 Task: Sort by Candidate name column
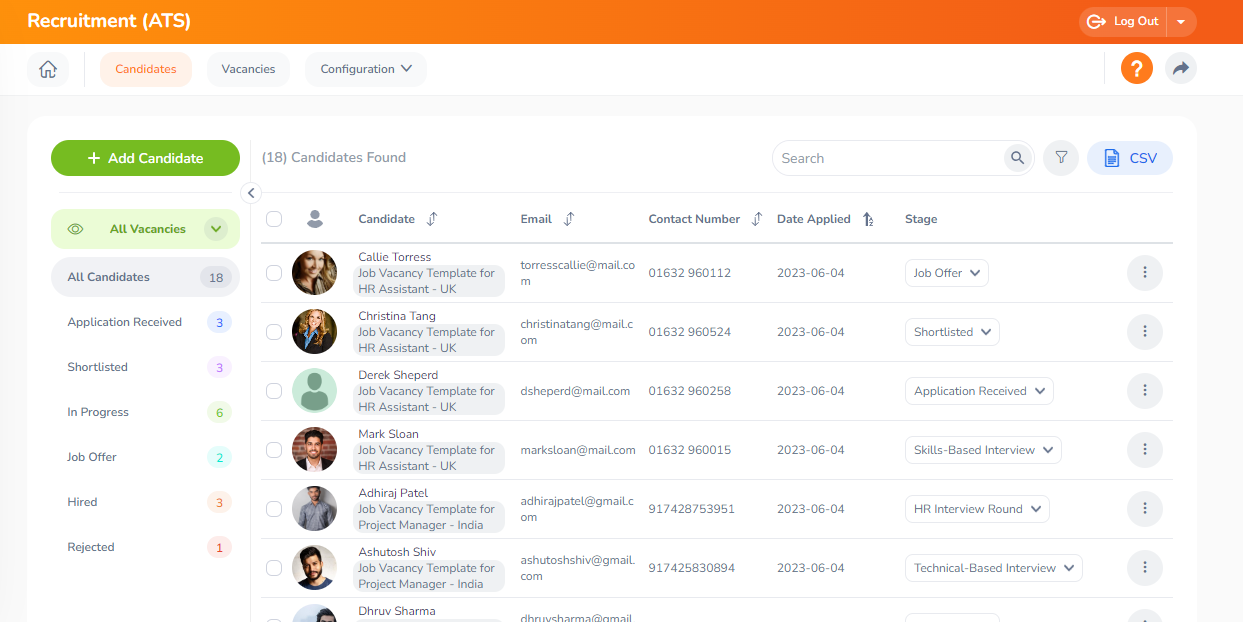(432, 219)
